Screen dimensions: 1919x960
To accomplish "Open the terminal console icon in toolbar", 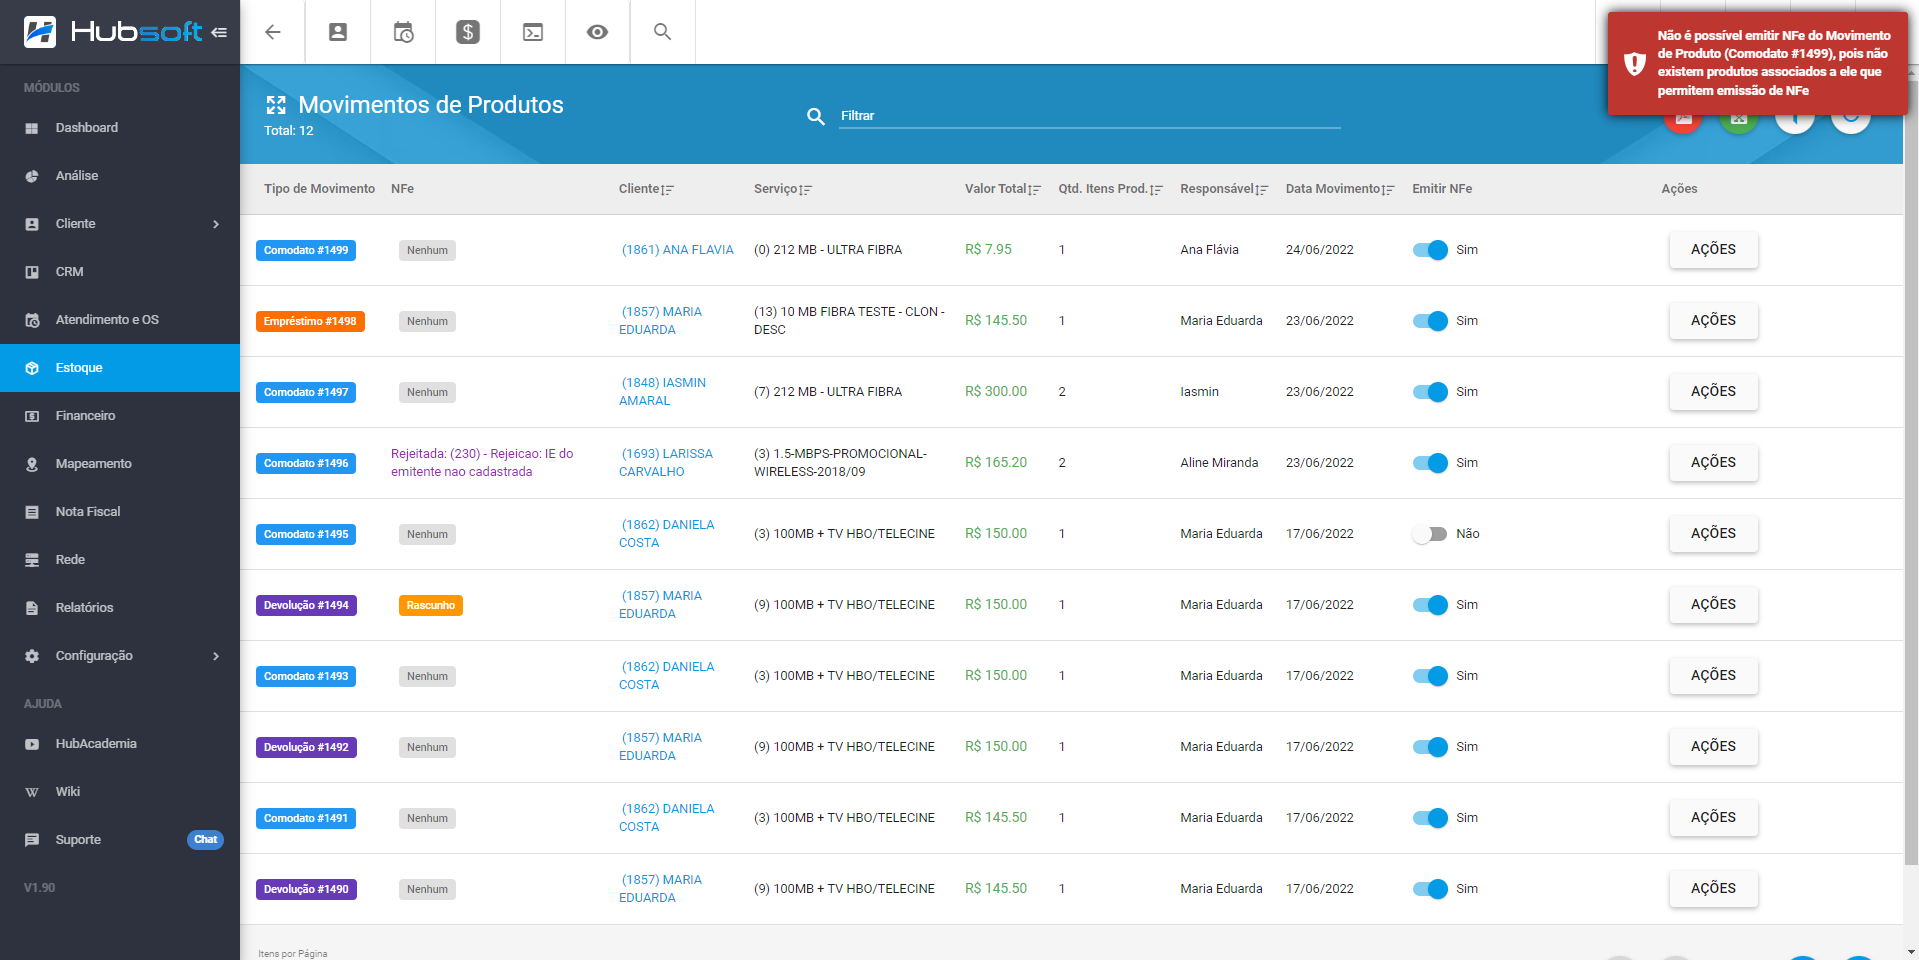I will 533,32.
